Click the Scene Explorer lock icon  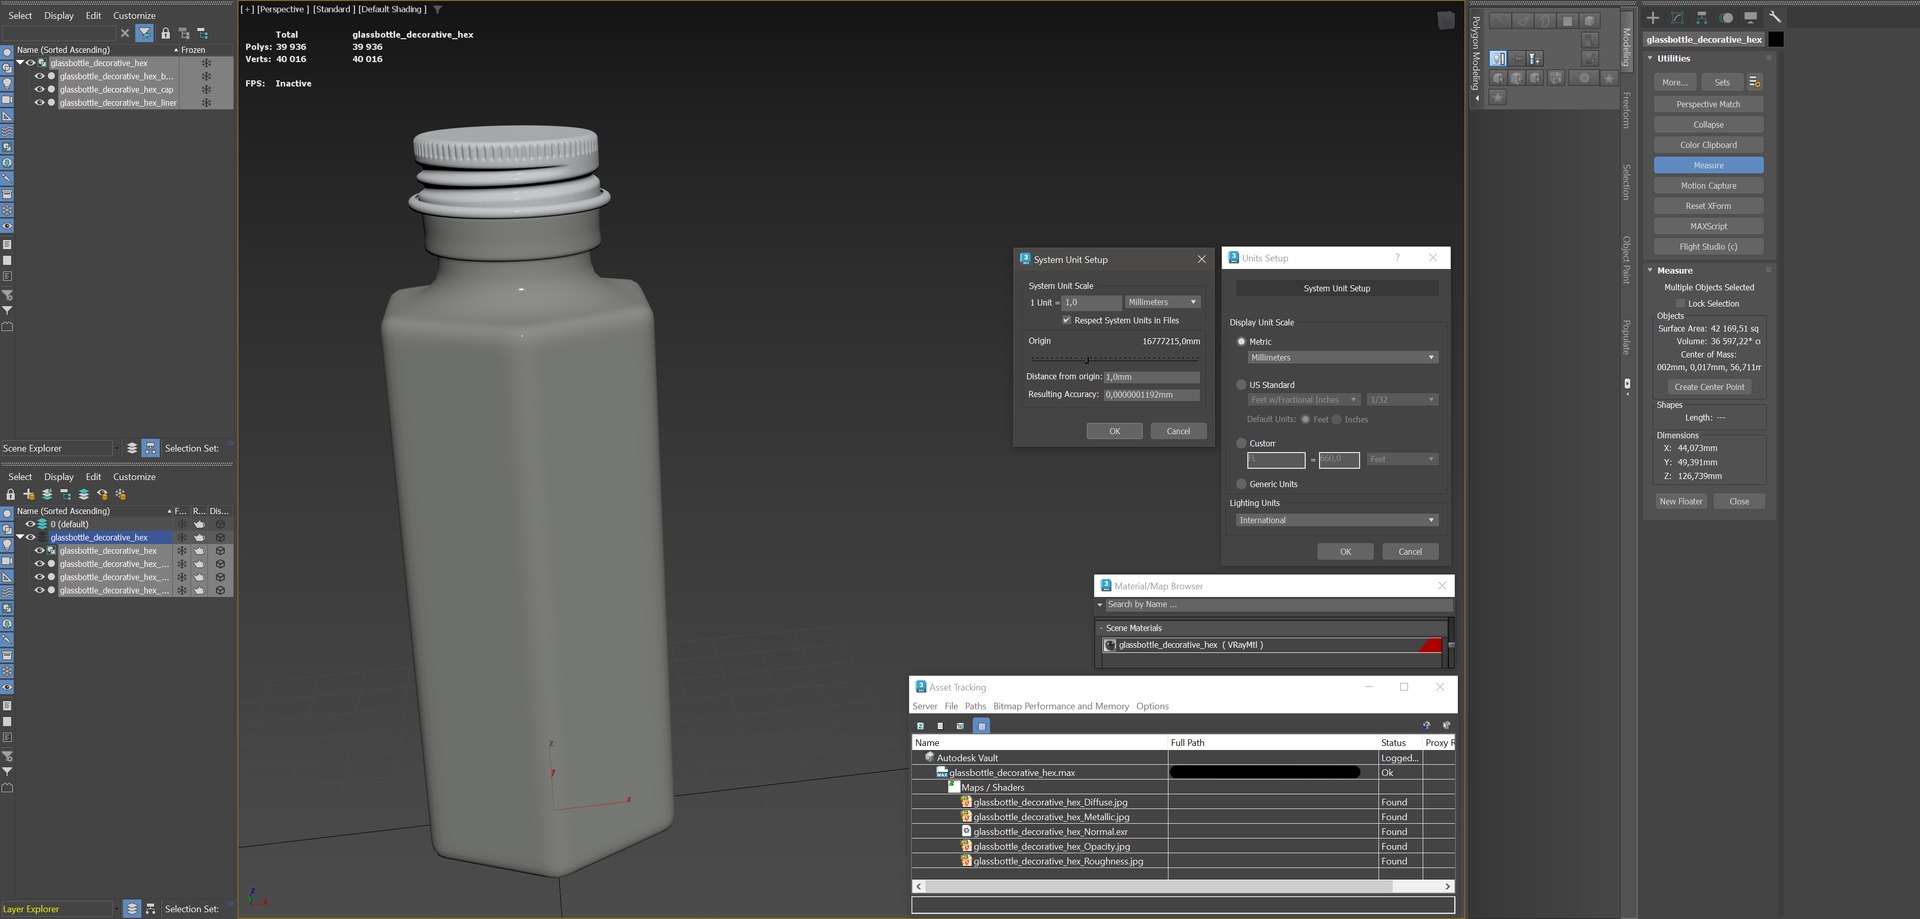point(166,33)
